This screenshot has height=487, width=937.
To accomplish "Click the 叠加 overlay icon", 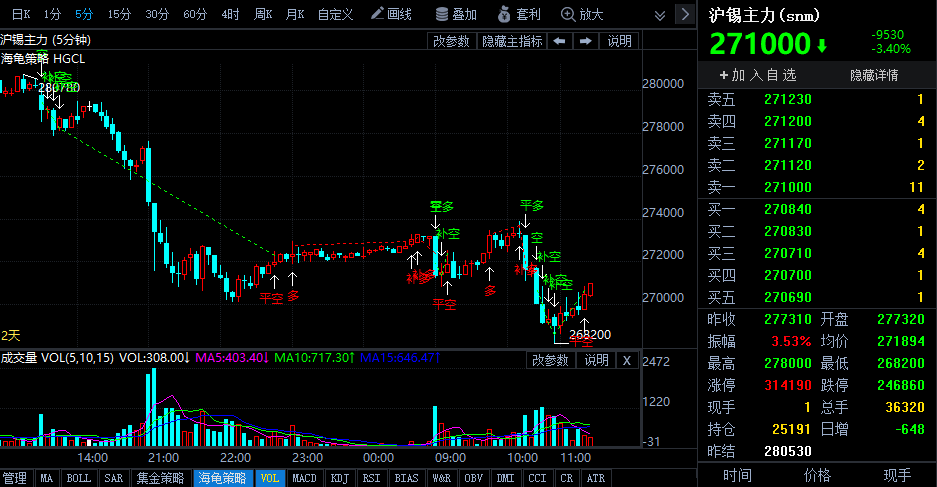I will (x=456, y=14).
